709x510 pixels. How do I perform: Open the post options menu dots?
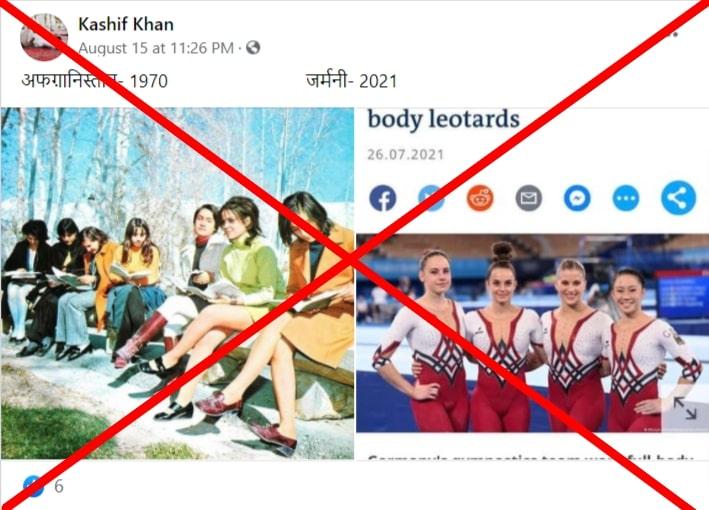pos(668,33)
